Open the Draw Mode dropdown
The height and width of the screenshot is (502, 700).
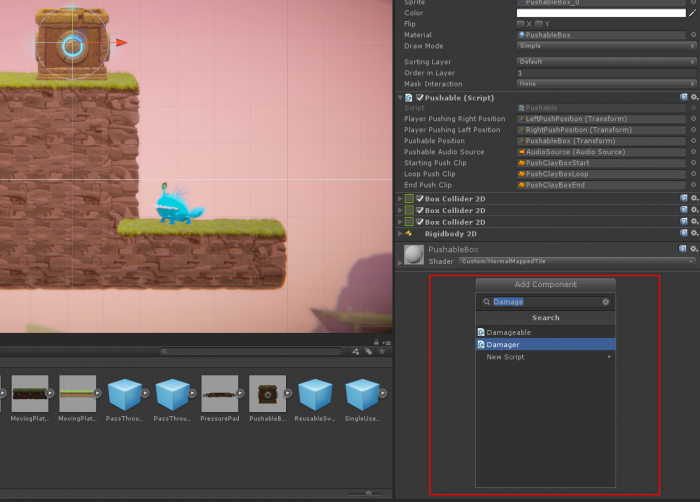pos(605,46)
